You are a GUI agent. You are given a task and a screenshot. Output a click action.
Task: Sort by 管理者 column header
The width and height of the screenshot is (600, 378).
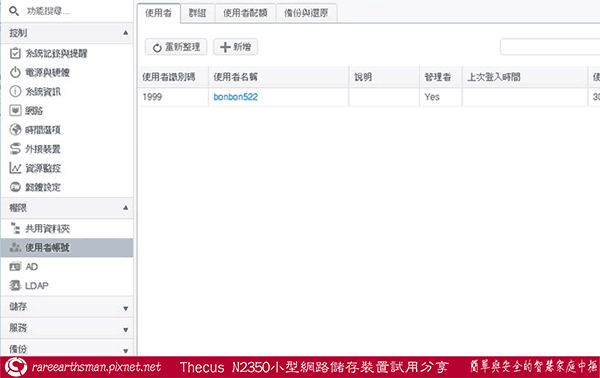tap(441, 77)
